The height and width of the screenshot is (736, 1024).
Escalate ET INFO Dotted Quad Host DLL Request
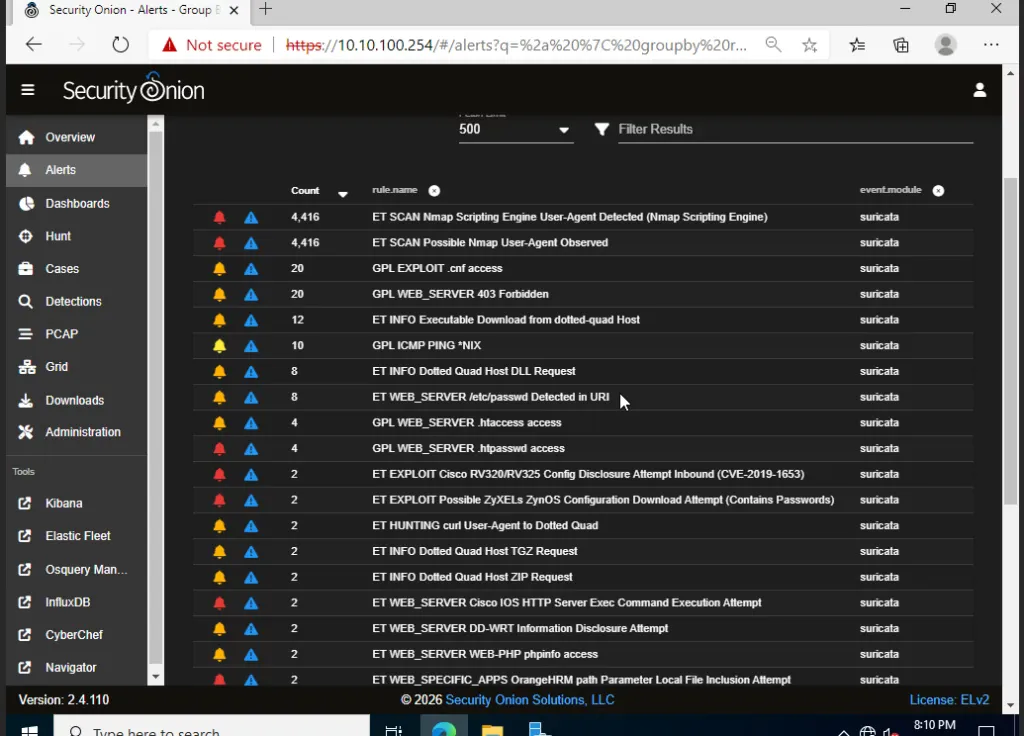coord(251,372)
